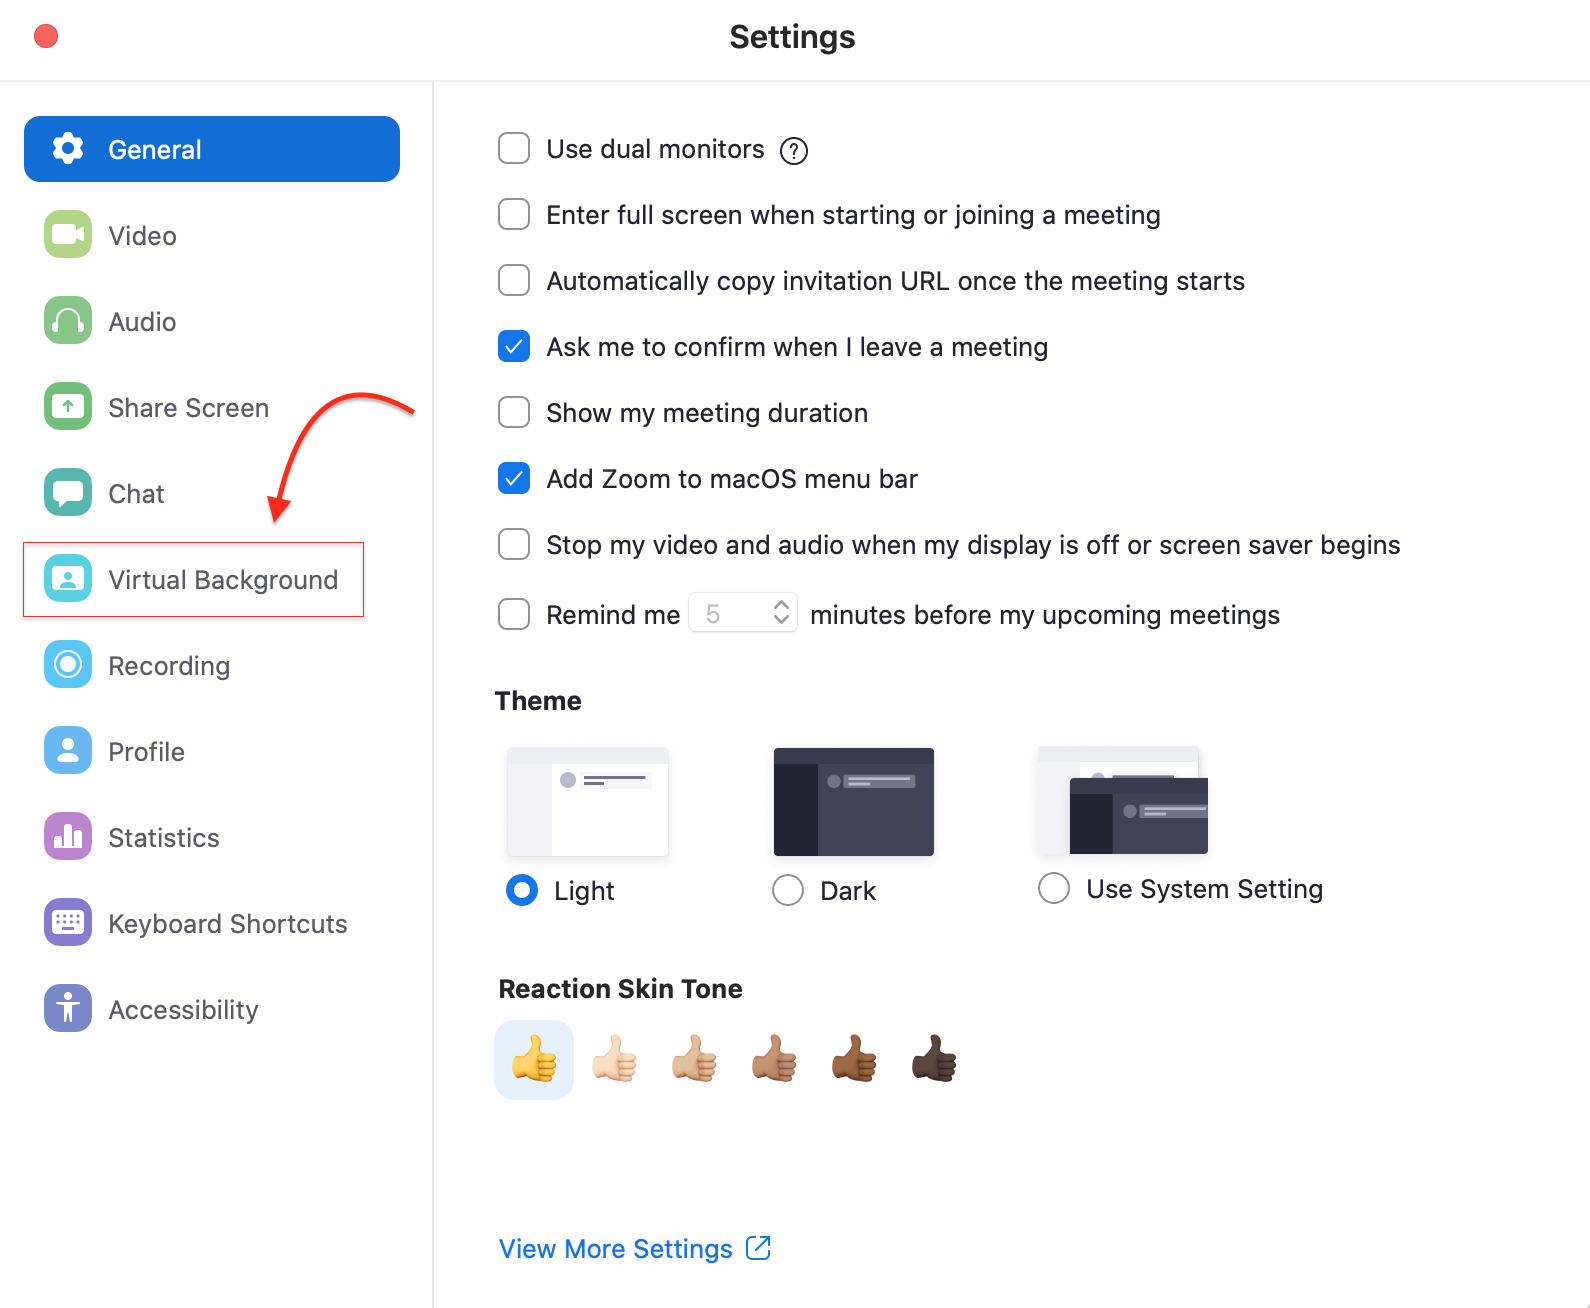Go to Share Screen settings
This screenshot has height=1308, width=1590.
tap(212, 407)
